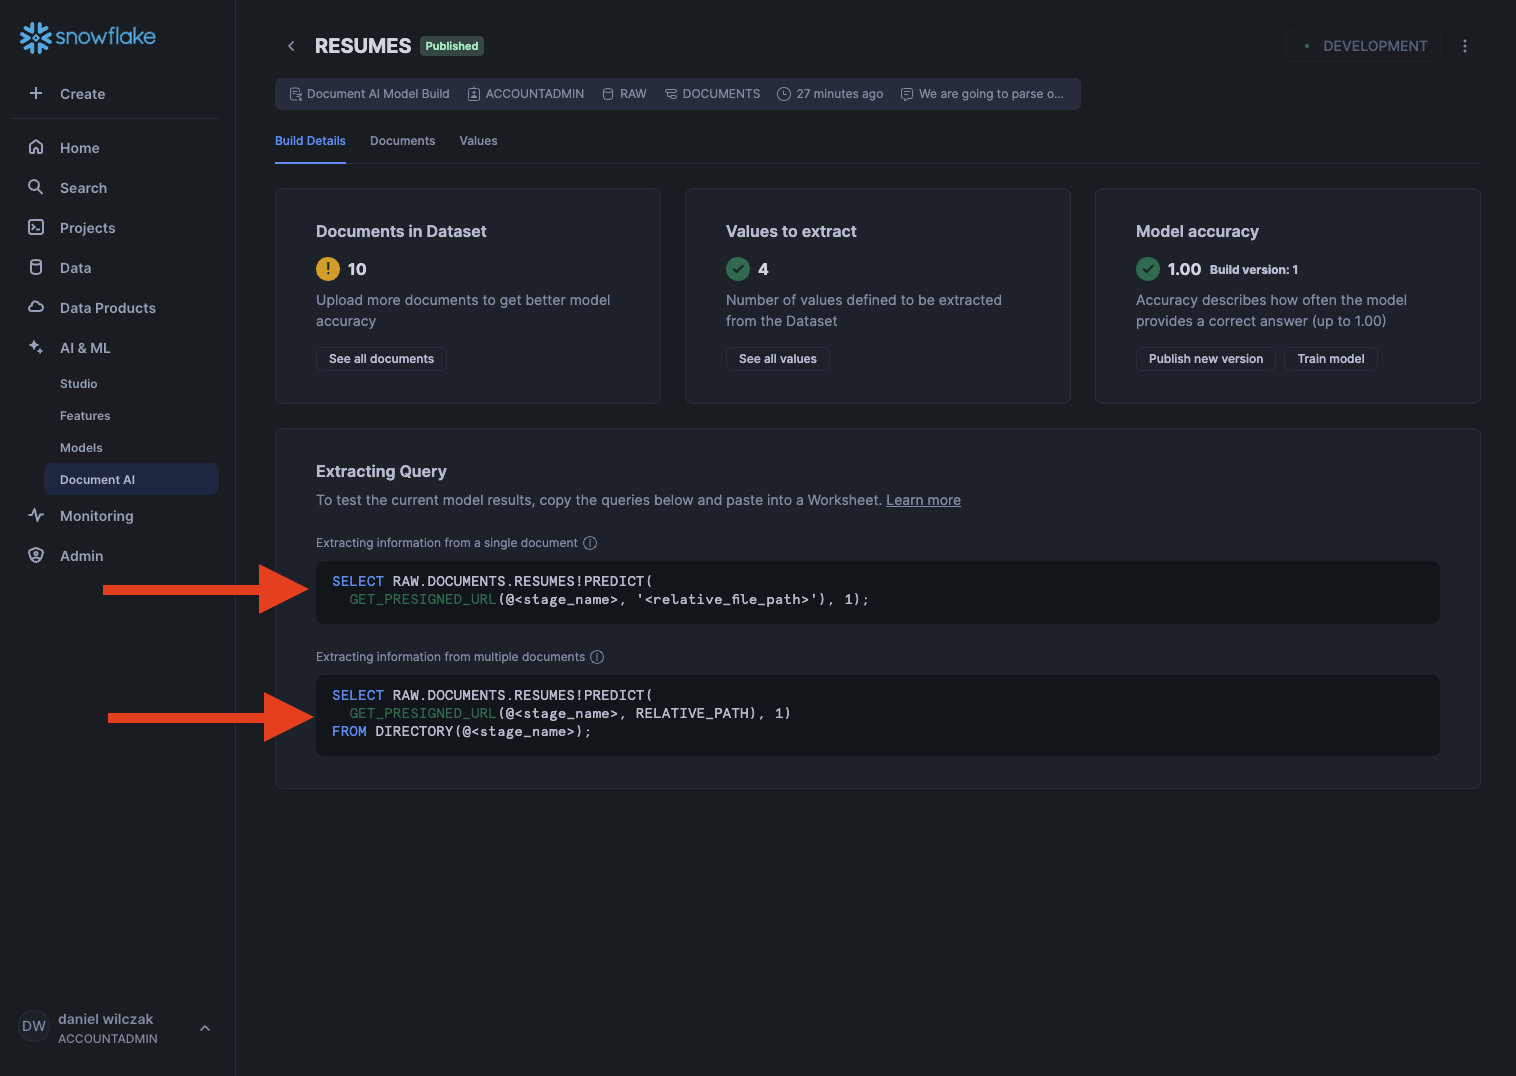Screen dimensions: 1516x1076
Task: Open Home from the sidebar
Action: [x=79, y=148]
